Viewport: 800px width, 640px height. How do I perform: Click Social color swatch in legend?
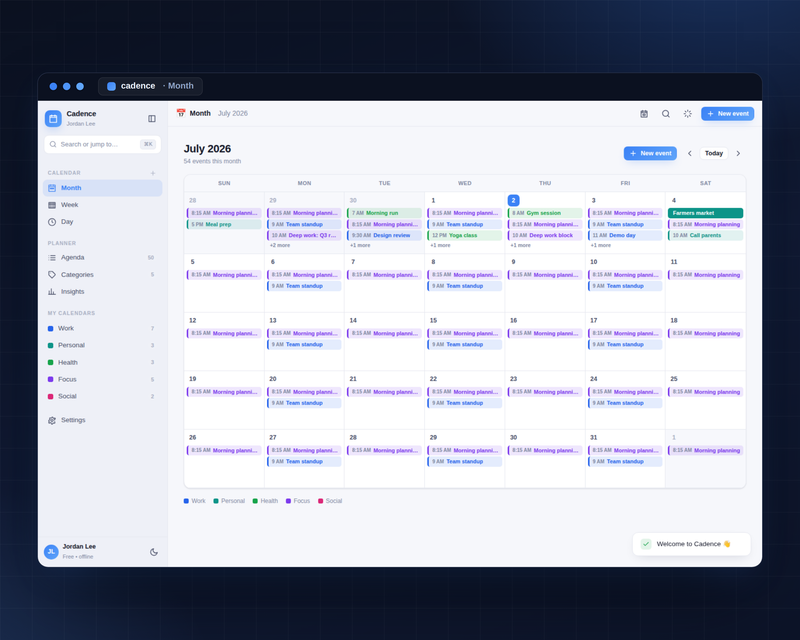(320, 501)
